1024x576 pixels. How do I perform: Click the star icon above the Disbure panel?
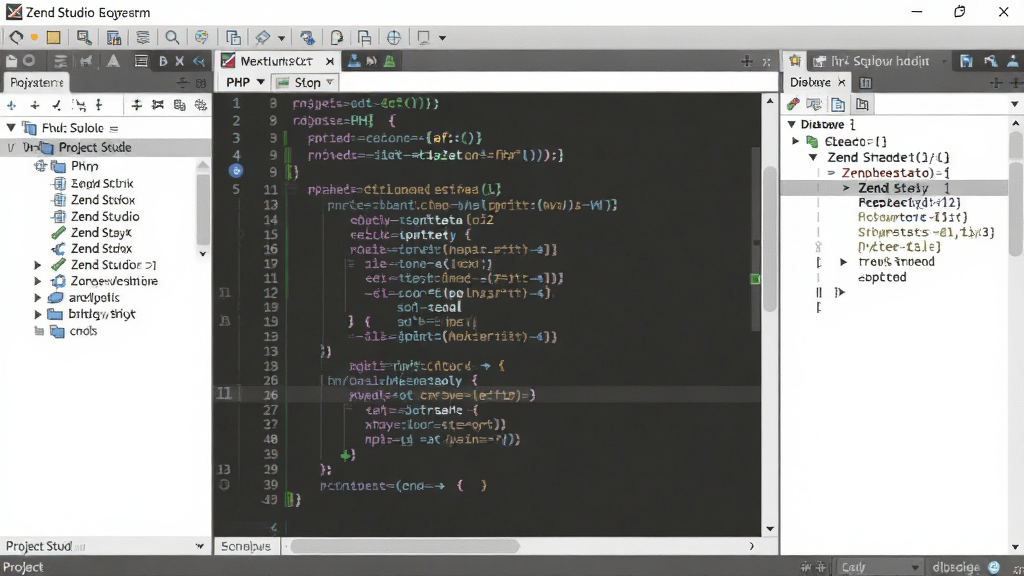pyautogui.click(x=795, y=61)
